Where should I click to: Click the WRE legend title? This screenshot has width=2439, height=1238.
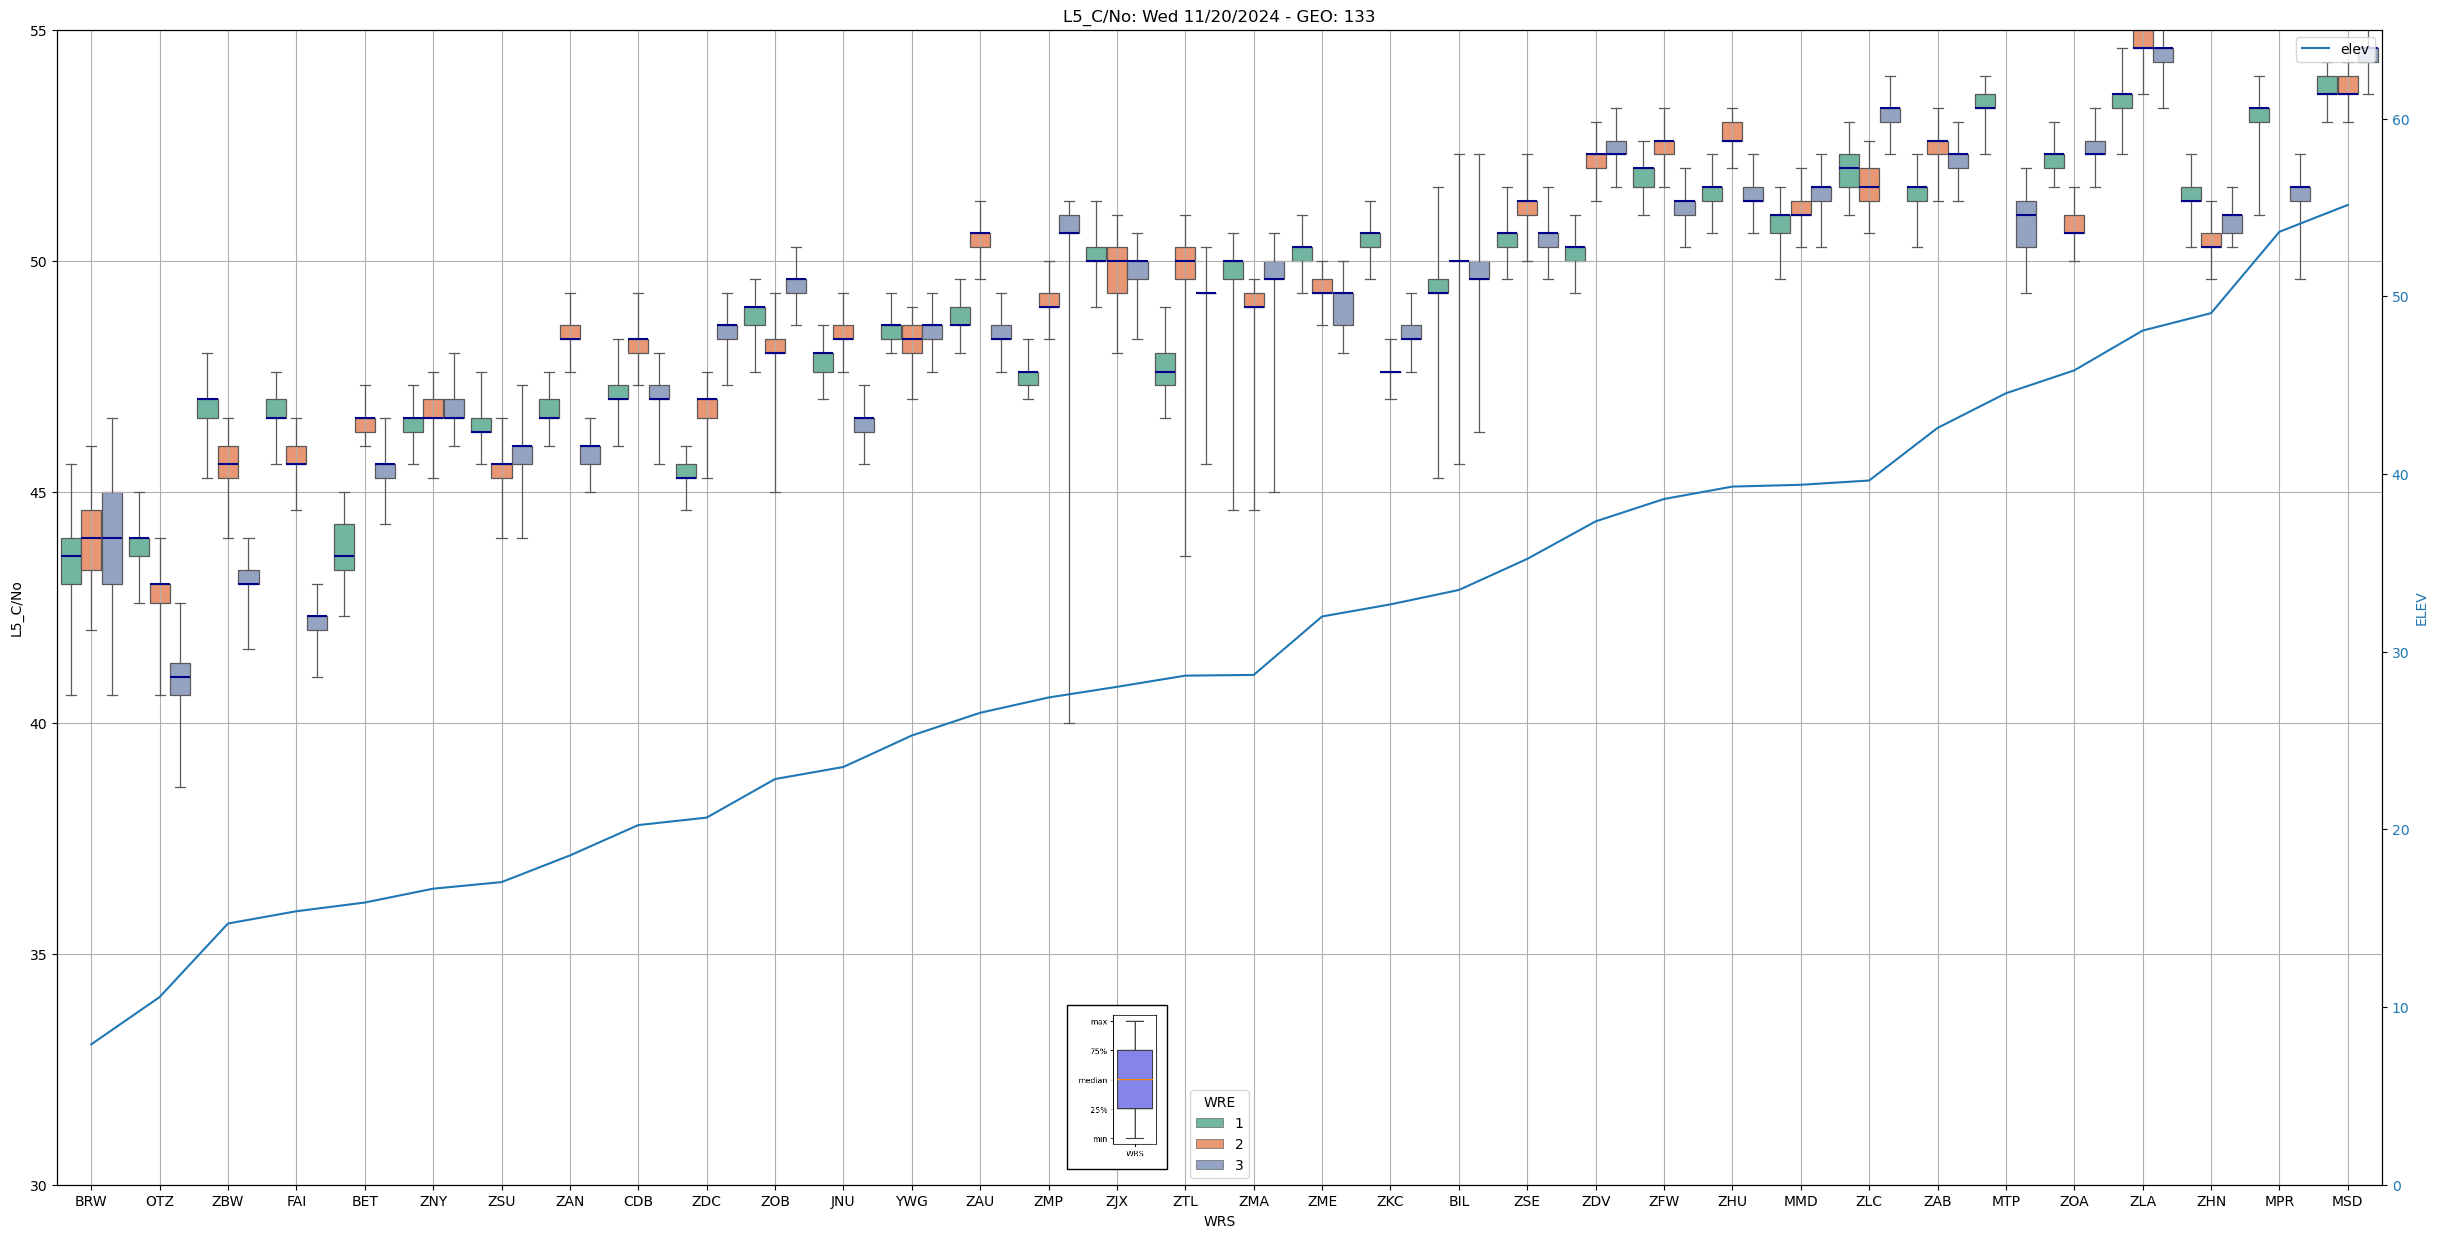pos(1218,1102)
